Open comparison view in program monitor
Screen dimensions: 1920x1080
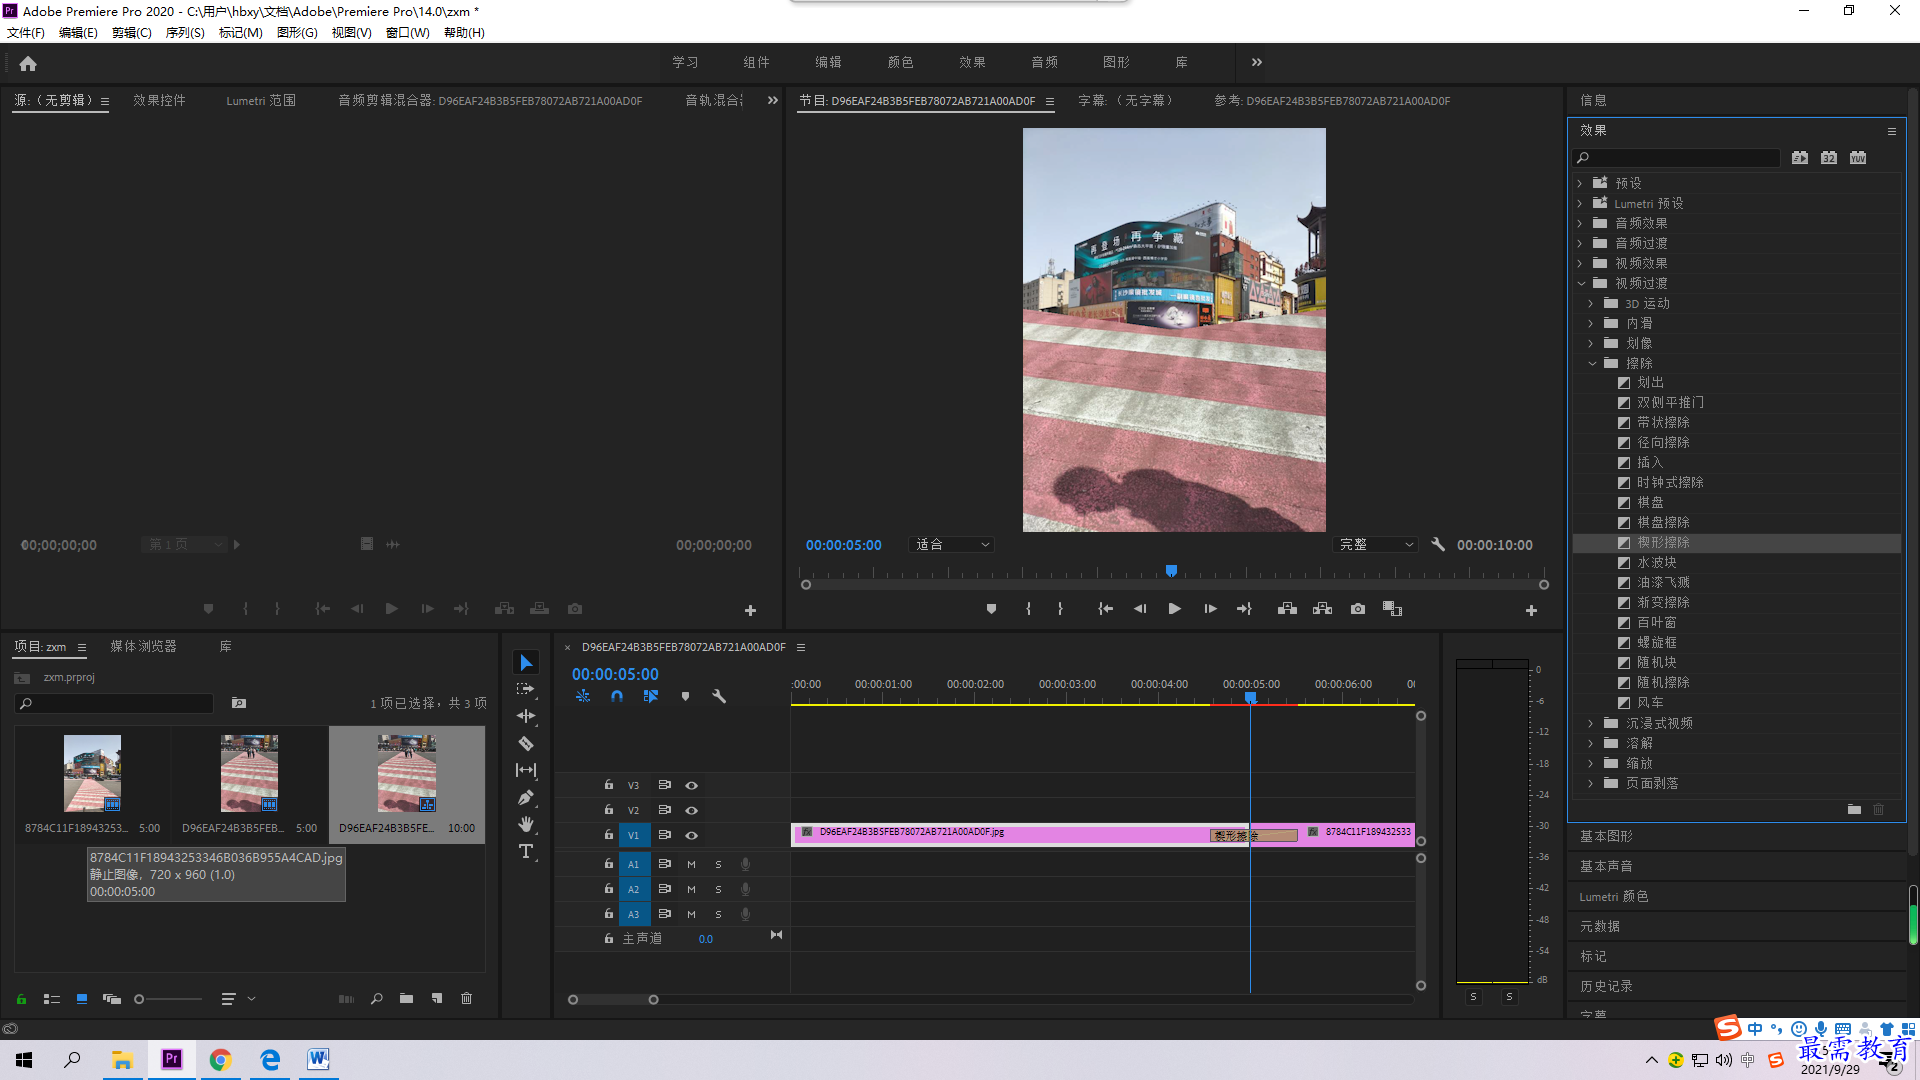pos(1392,609)
